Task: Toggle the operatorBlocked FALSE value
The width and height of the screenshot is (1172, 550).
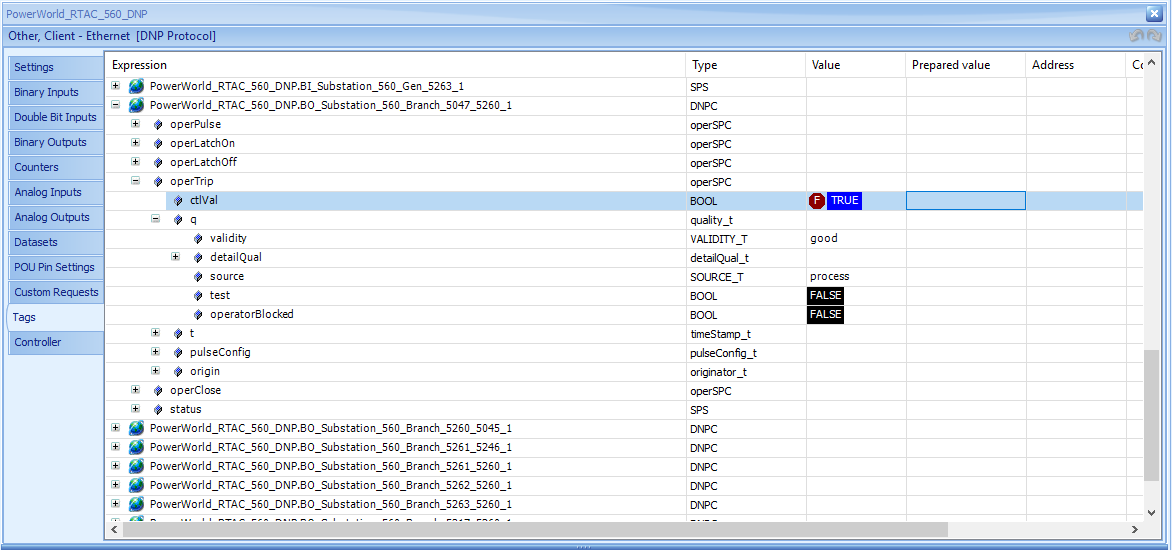Action: coord(825,315)
